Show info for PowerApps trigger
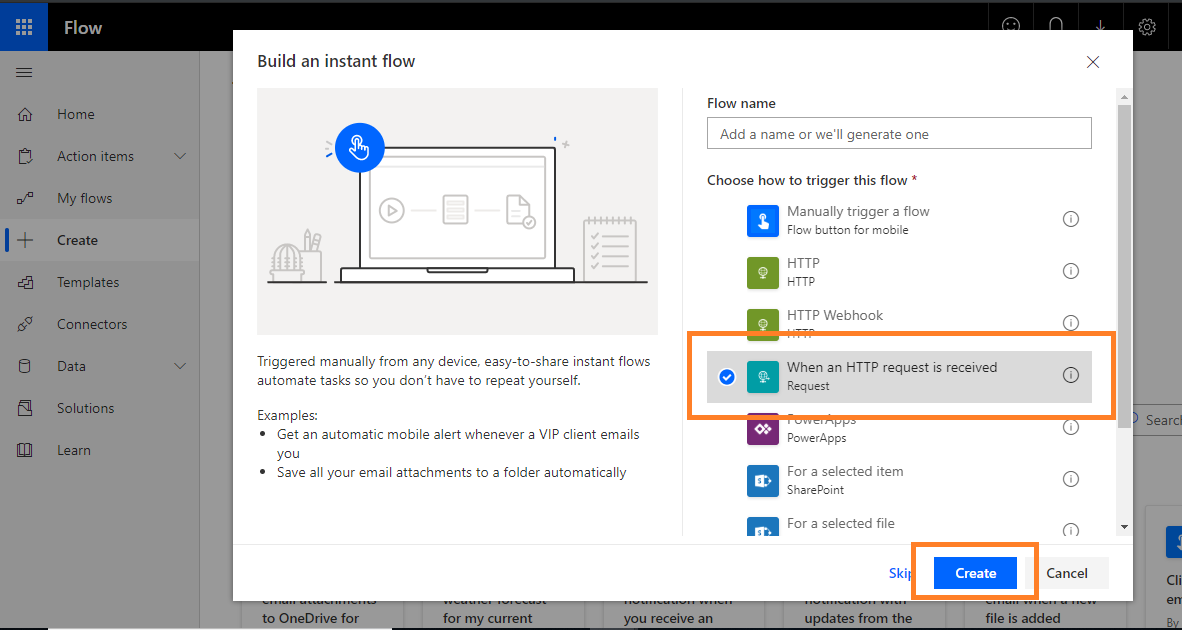1182x630 pixels. pos(1070,427)
